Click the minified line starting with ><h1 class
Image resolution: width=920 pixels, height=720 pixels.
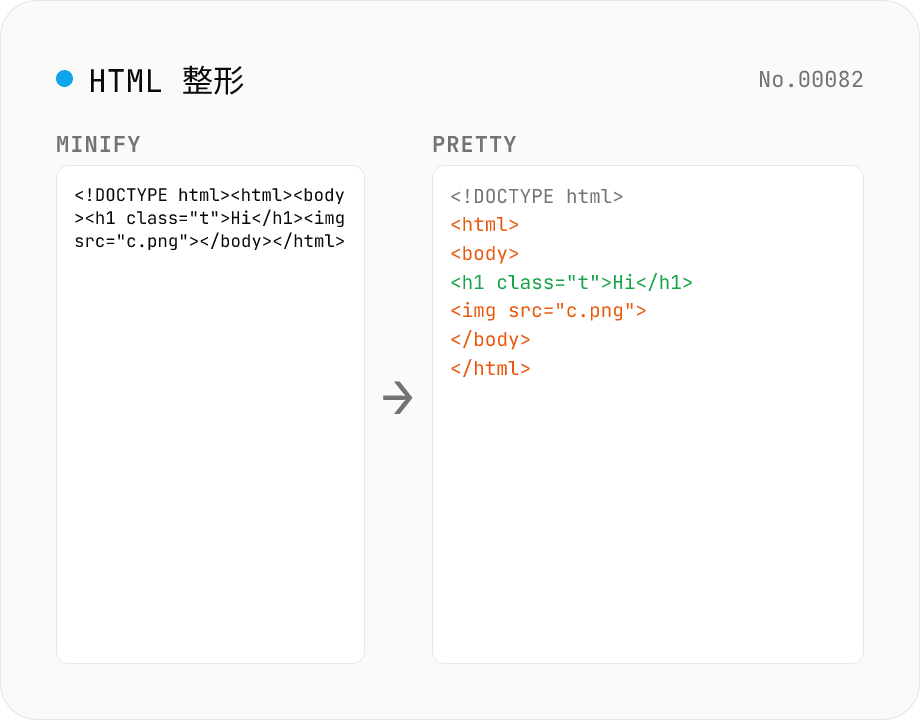pyautogui.click(x=209, y=218)
